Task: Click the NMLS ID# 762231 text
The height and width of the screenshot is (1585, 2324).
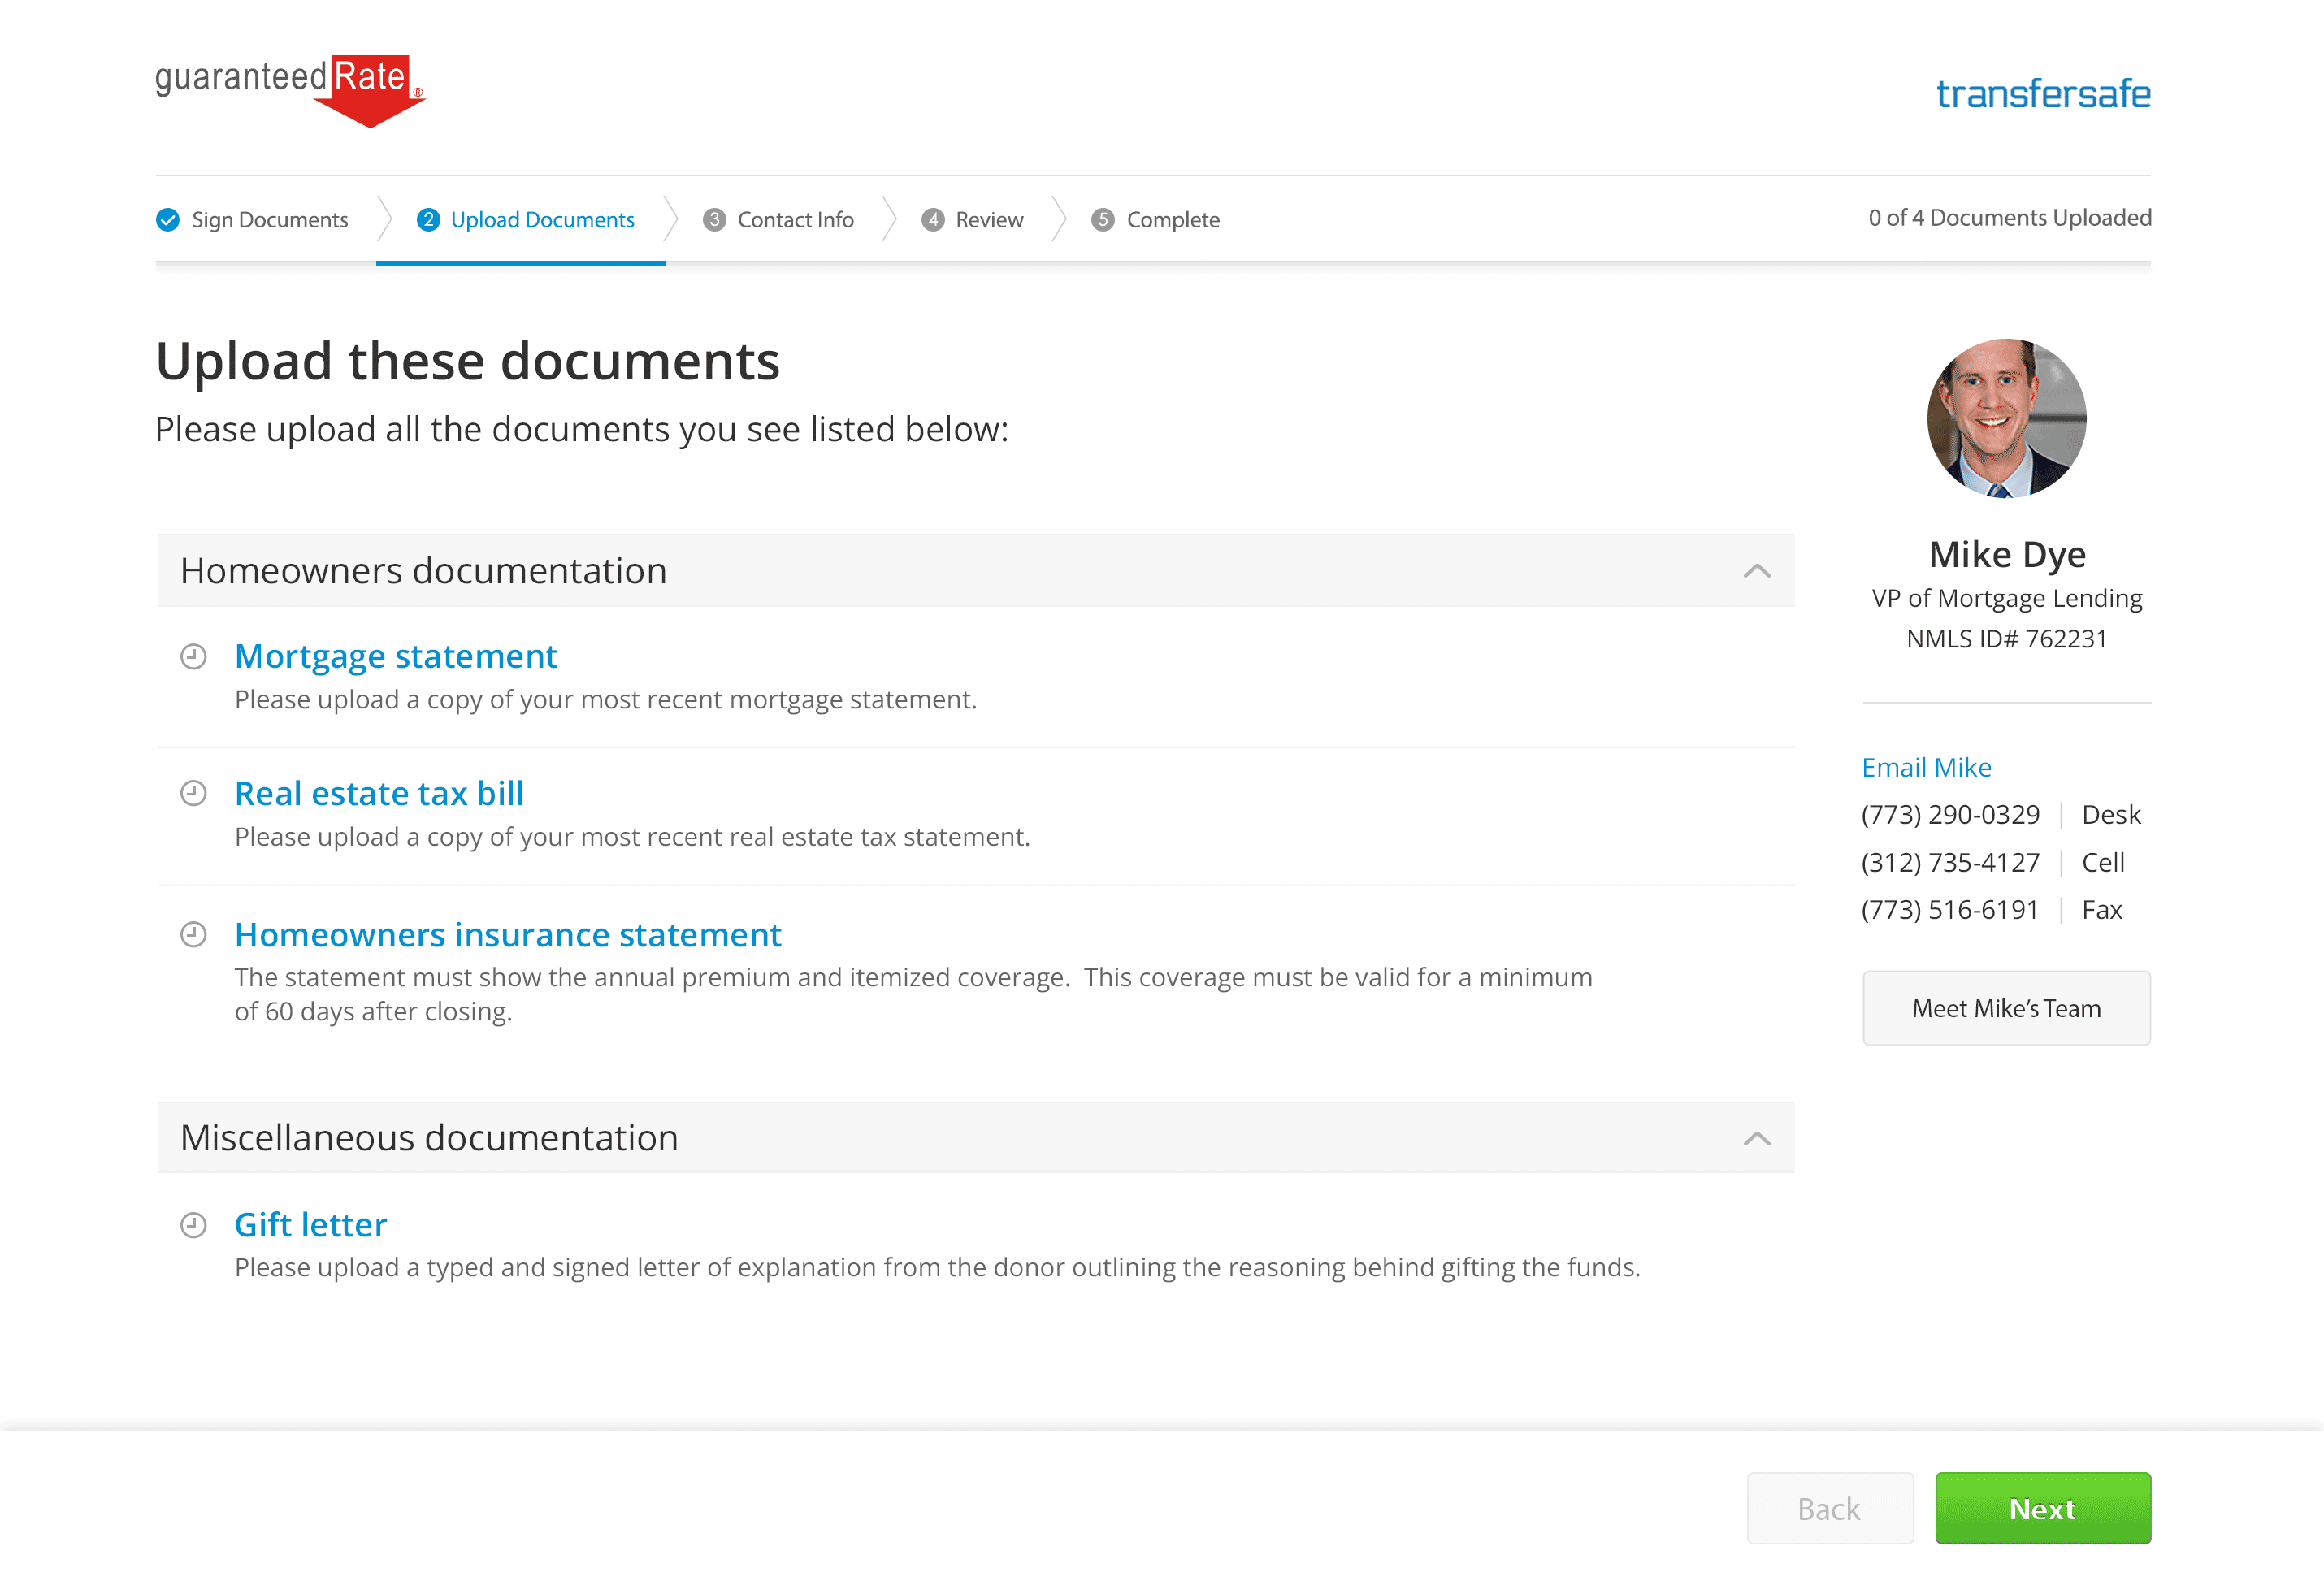Action: tap(2006, 639)
